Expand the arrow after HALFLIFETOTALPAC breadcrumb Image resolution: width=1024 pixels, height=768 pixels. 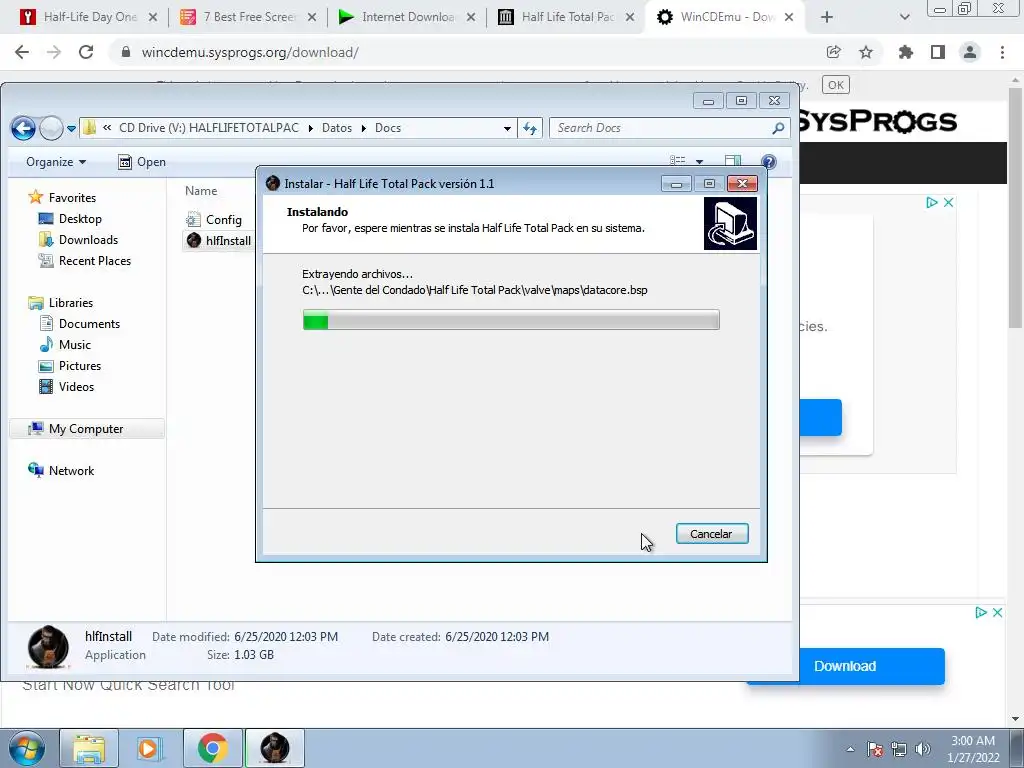(310, 129)
